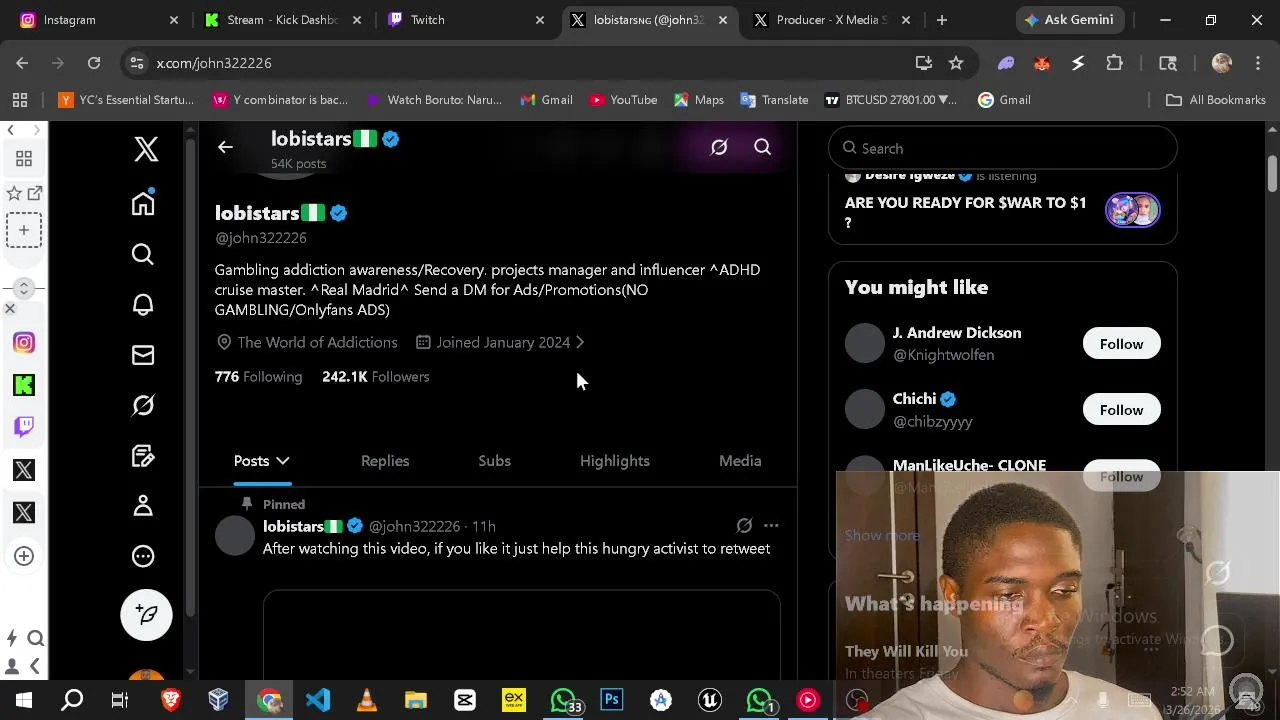
Task: Switch to the Replies tab
Action: click(385, 461)
